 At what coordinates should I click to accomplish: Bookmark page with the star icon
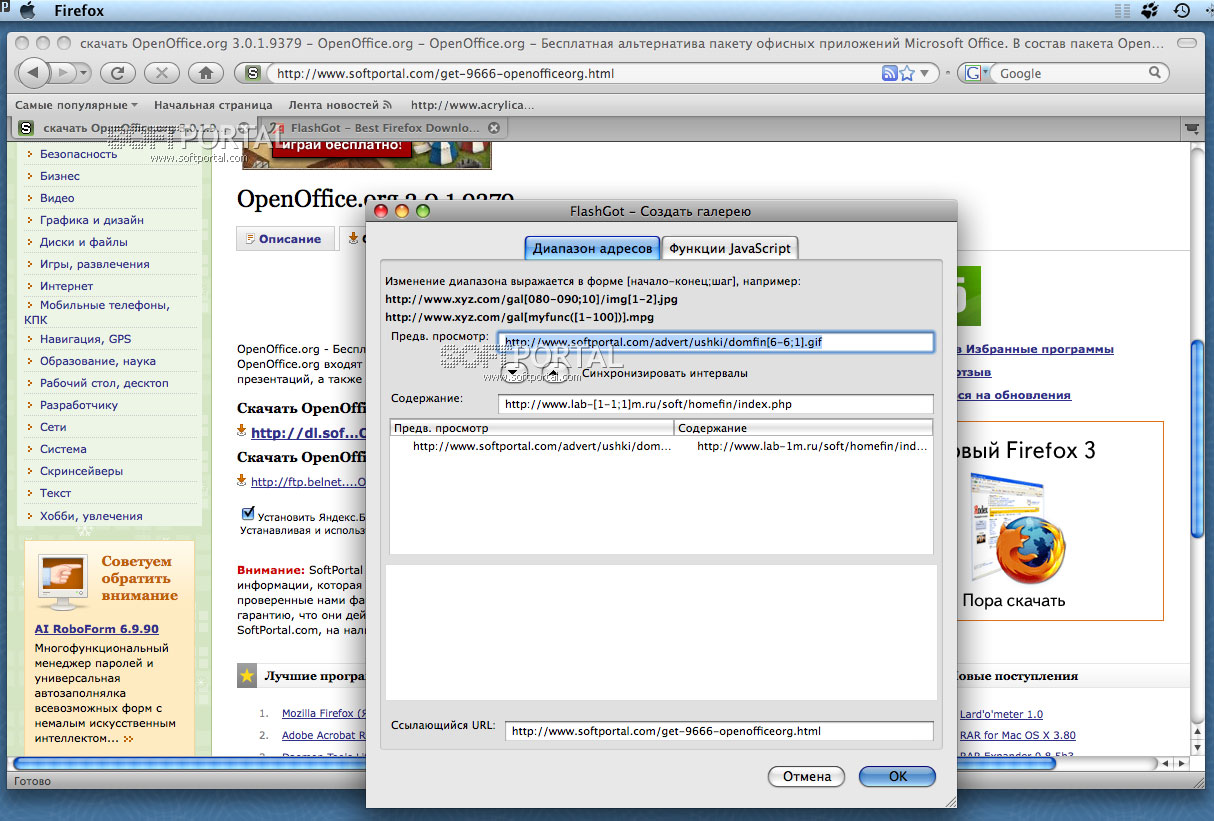coord(907,73)
